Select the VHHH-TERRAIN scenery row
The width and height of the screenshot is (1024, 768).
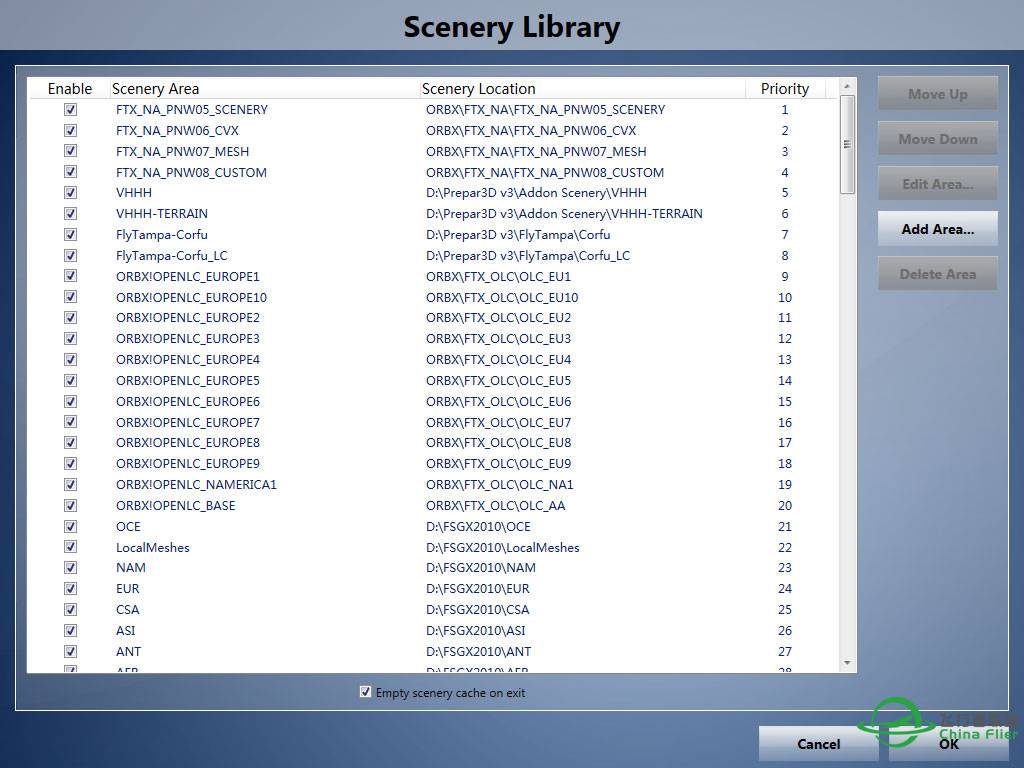162,214
